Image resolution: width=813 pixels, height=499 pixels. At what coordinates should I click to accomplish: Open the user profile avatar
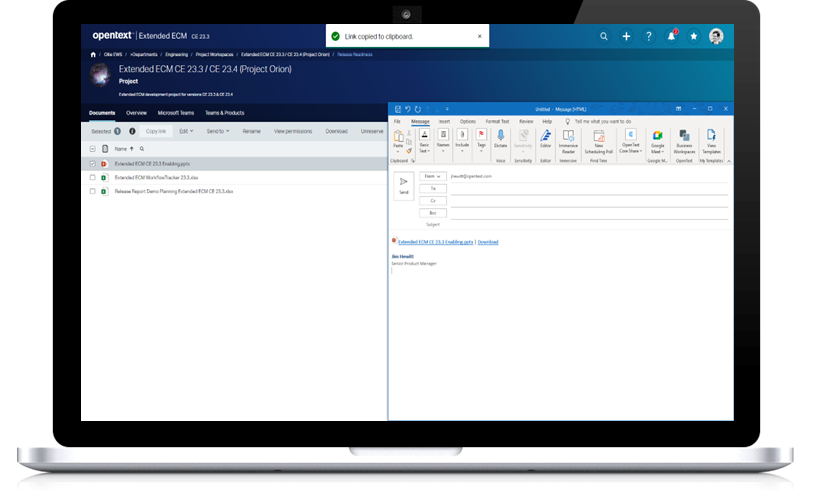click(x=716, y=36)
